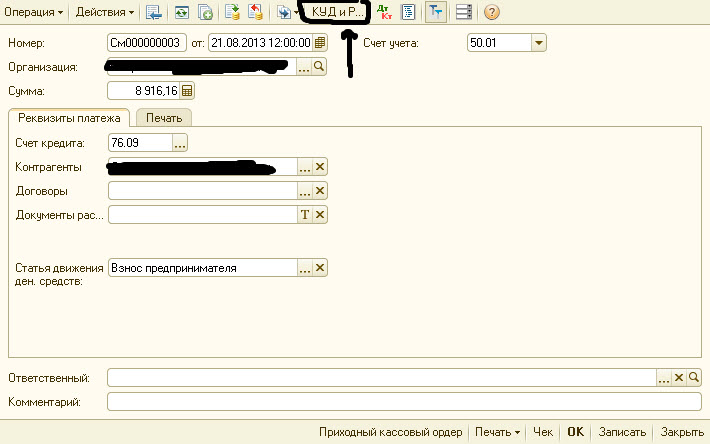Open help with the question mark icon
The width and height of the screenshot is (710, 444).
tap(491, 12)
